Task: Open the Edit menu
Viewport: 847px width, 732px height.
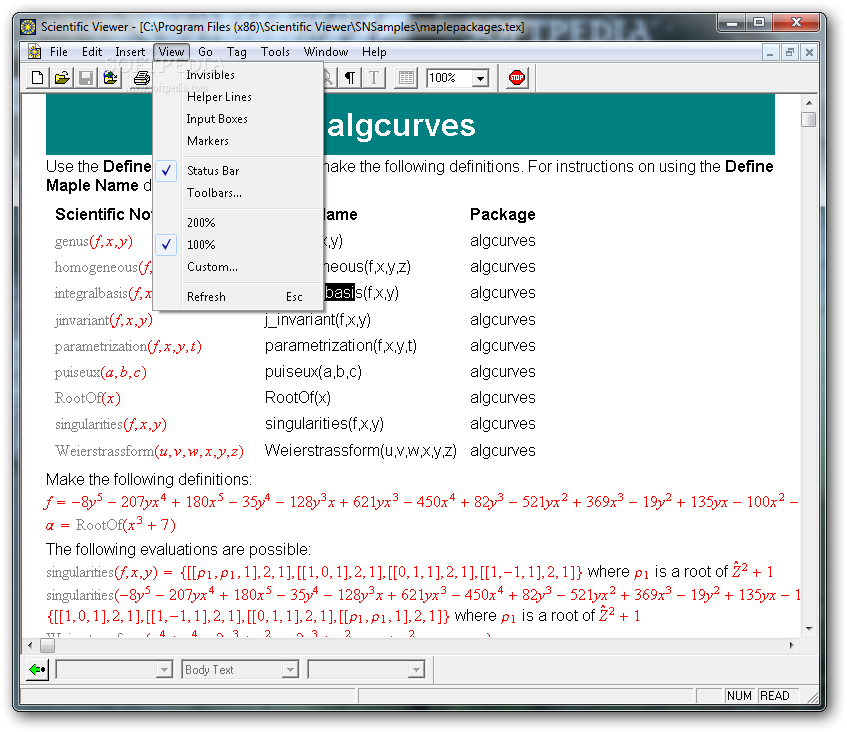Action: (92, 52)
